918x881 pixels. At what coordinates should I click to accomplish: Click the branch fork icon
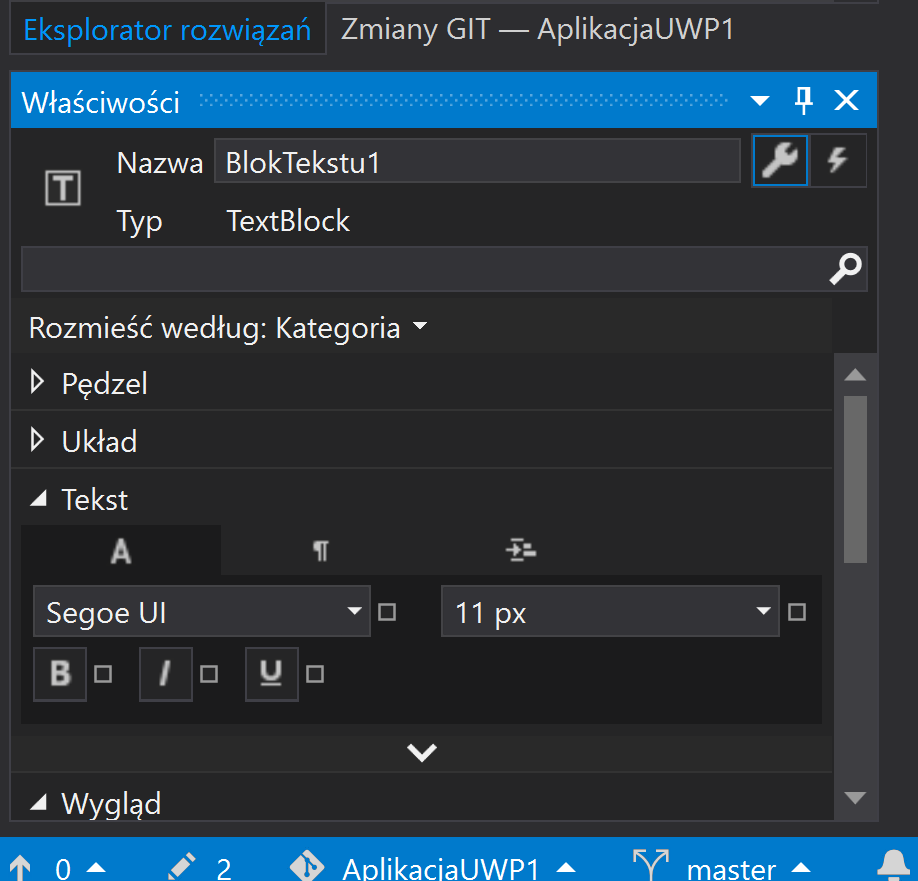pyautogui.click(x=651, y=865)
